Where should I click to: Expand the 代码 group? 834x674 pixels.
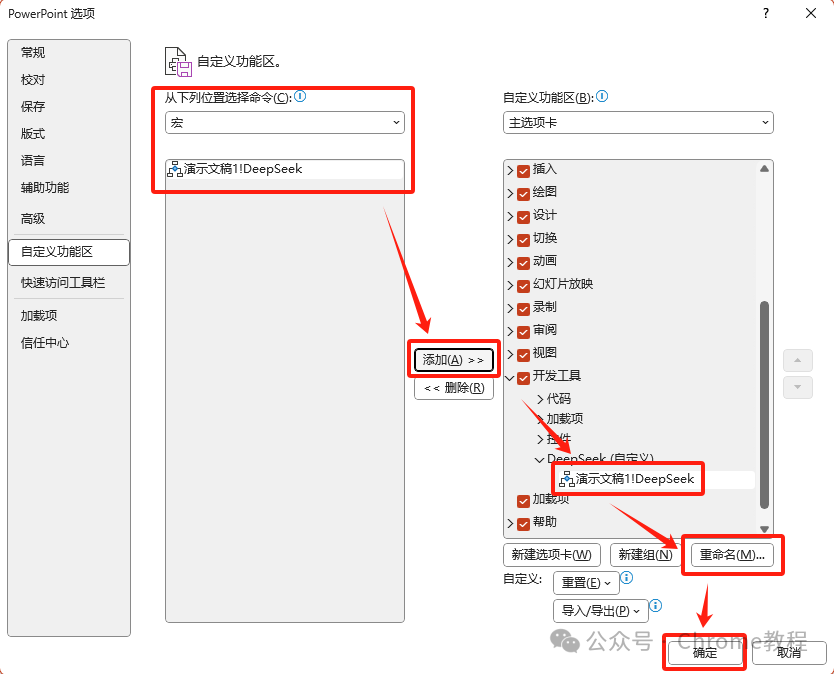pyautogui.click(x=540, y=399)
